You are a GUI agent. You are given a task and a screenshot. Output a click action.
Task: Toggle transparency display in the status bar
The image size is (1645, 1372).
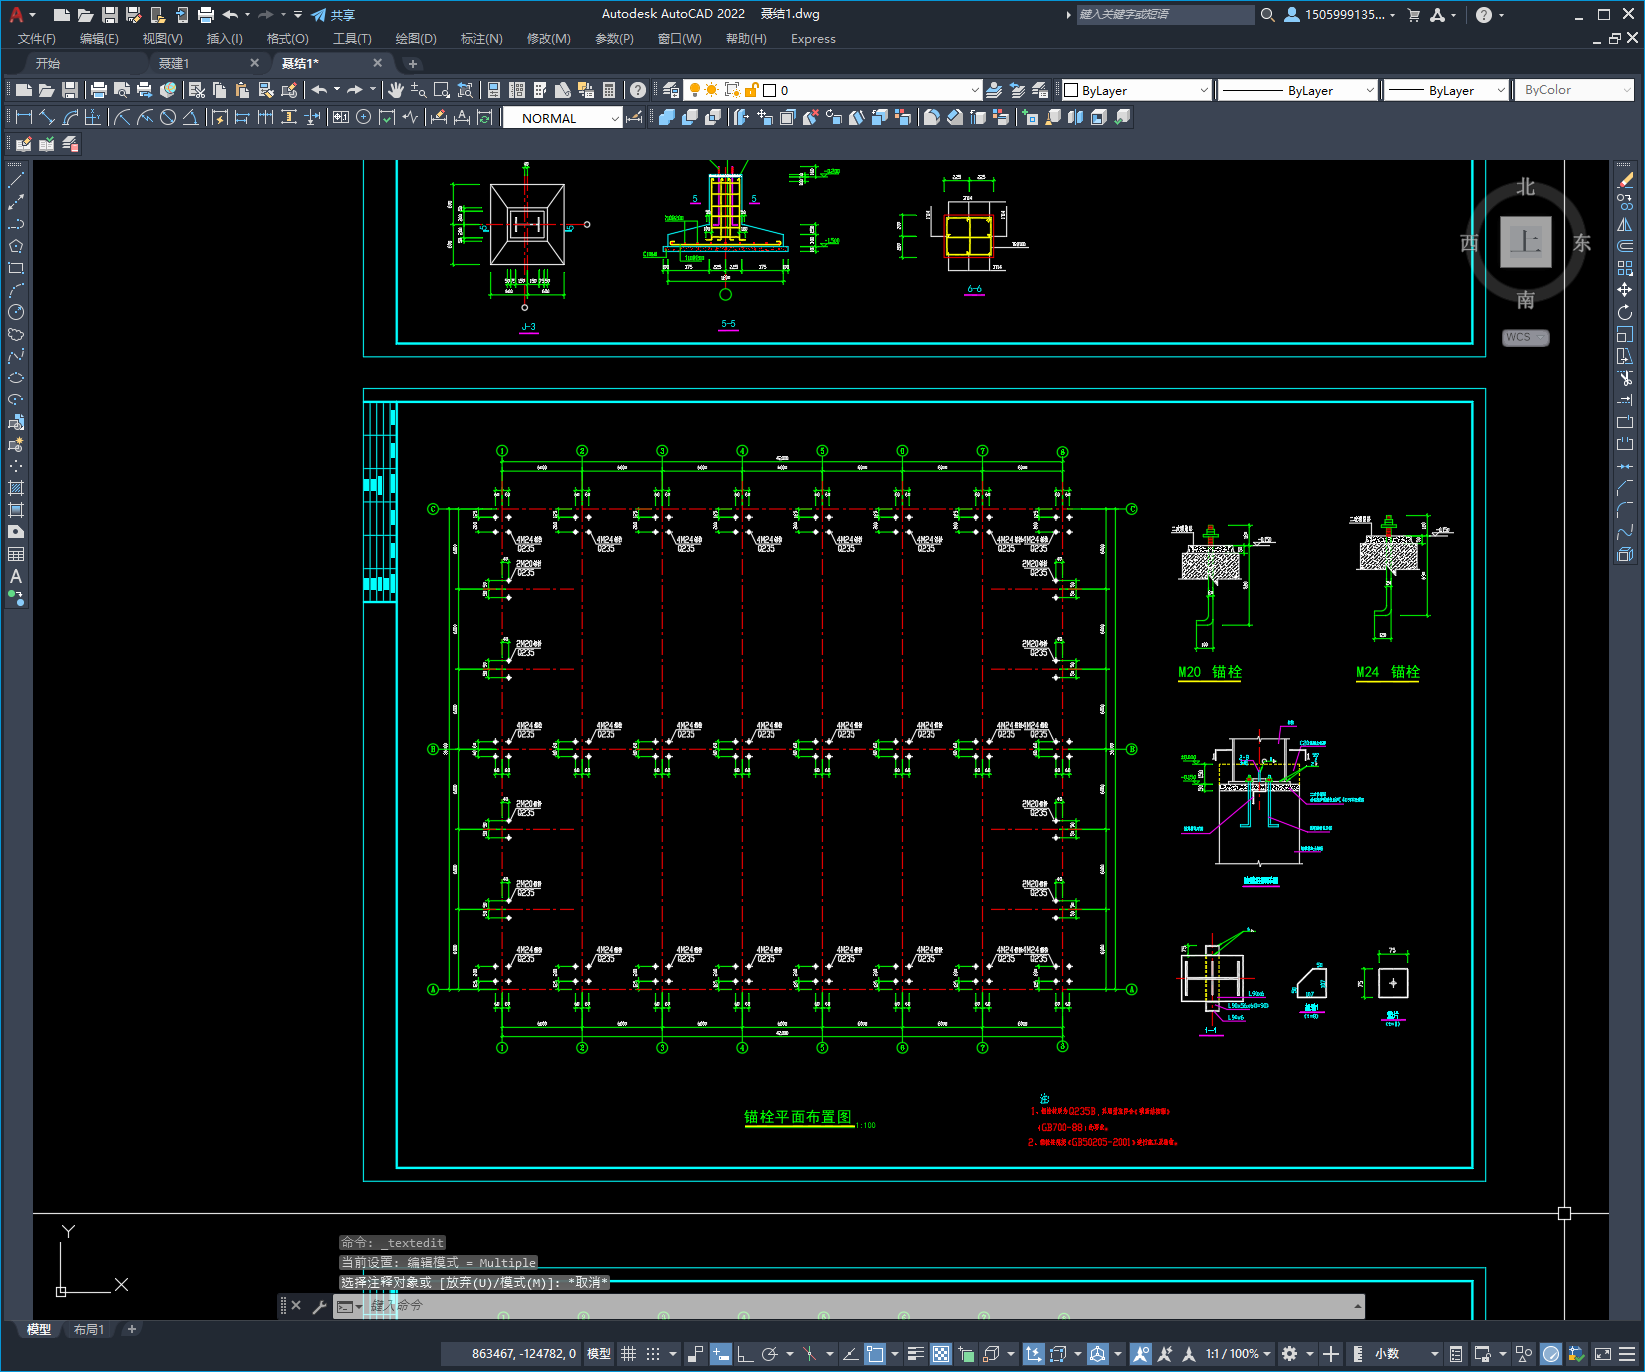[x=941, y=1354]
